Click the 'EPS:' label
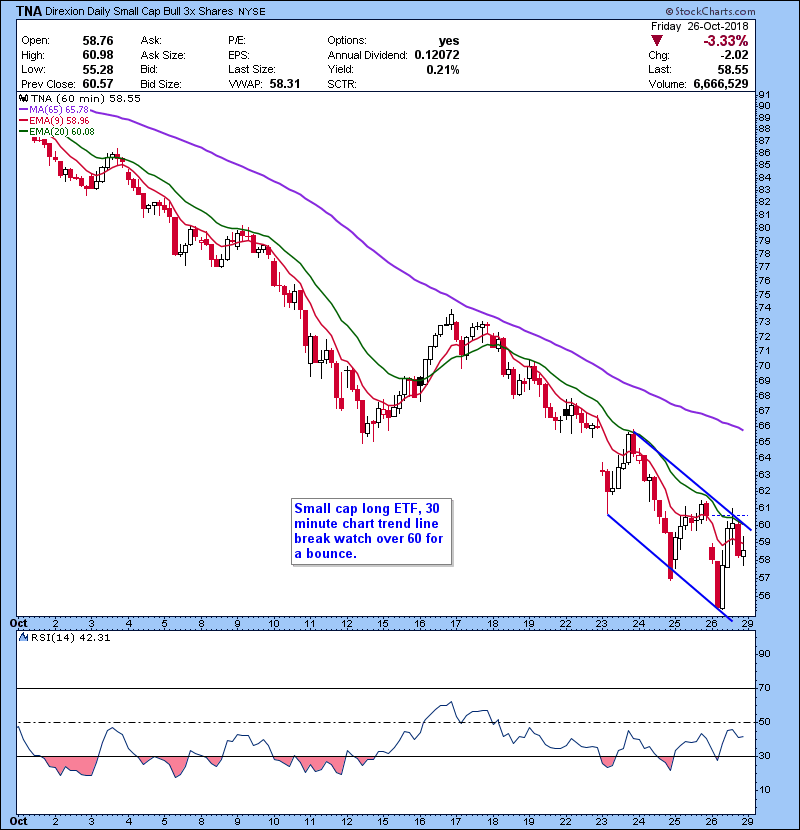This screenshot has width=800, height=830. pos(239,55)
